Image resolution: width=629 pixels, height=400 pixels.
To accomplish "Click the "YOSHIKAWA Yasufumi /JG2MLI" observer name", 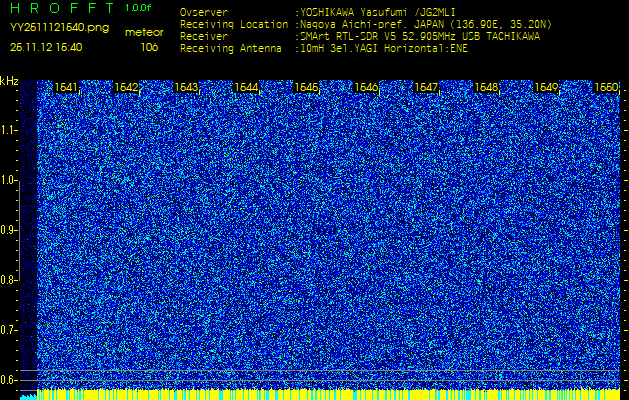I will click(377, 13).
